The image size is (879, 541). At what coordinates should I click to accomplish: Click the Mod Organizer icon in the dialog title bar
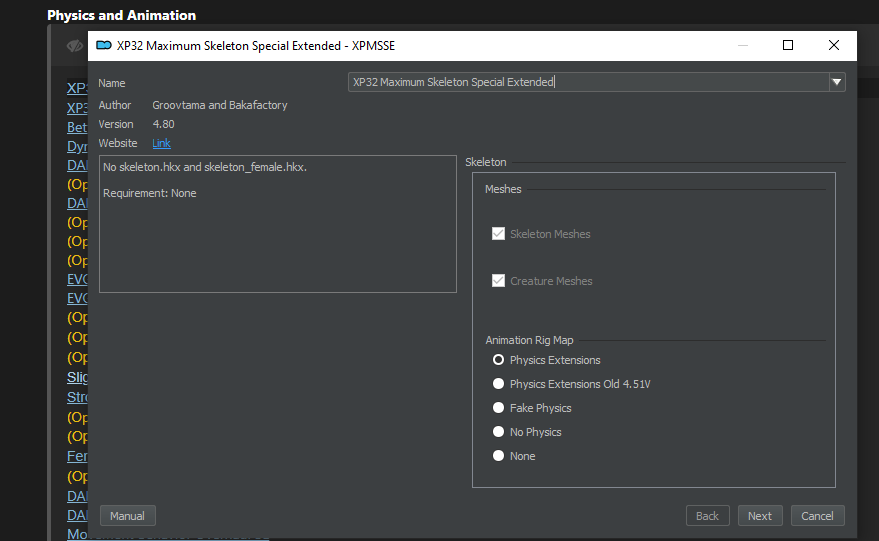[104, 45]
